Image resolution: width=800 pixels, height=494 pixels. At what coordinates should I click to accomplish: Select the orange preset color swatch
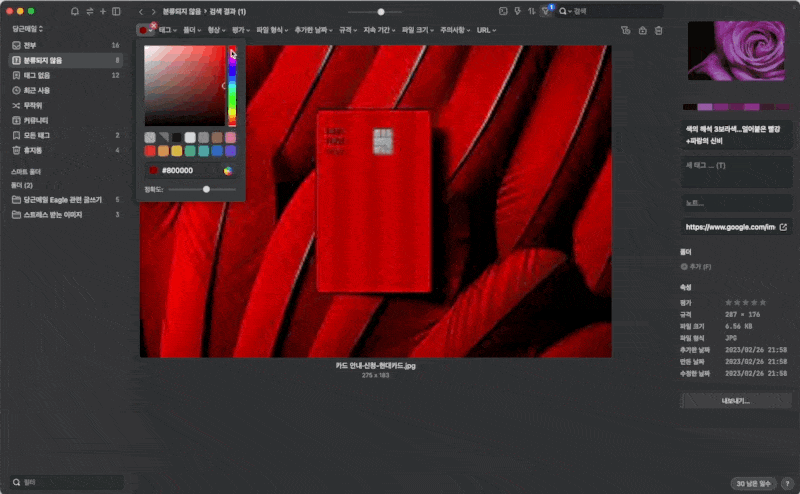point(163,151)
